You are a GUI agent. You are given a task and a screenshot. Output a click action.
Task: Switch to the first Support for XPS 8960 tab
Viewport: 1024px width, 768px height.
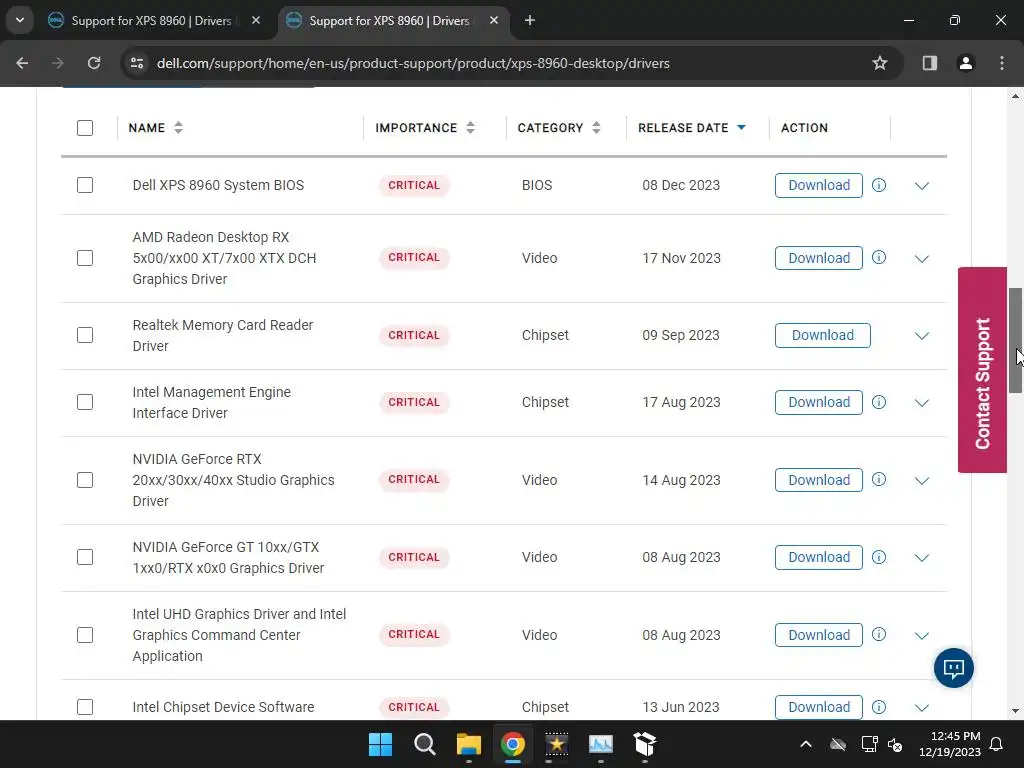(x=152, y=20)
